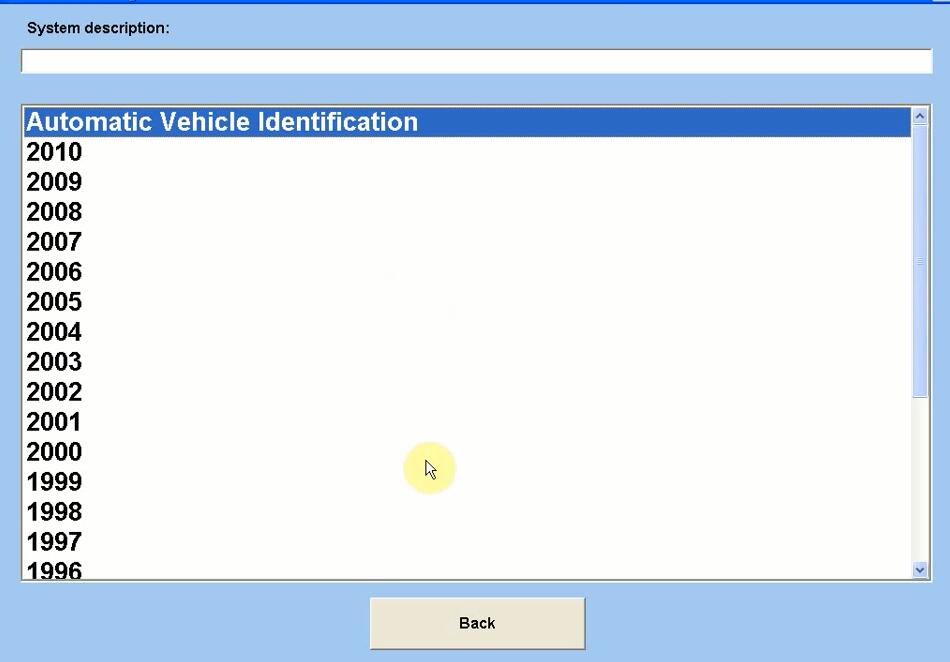Click the System description text field

tap(477, 61)
